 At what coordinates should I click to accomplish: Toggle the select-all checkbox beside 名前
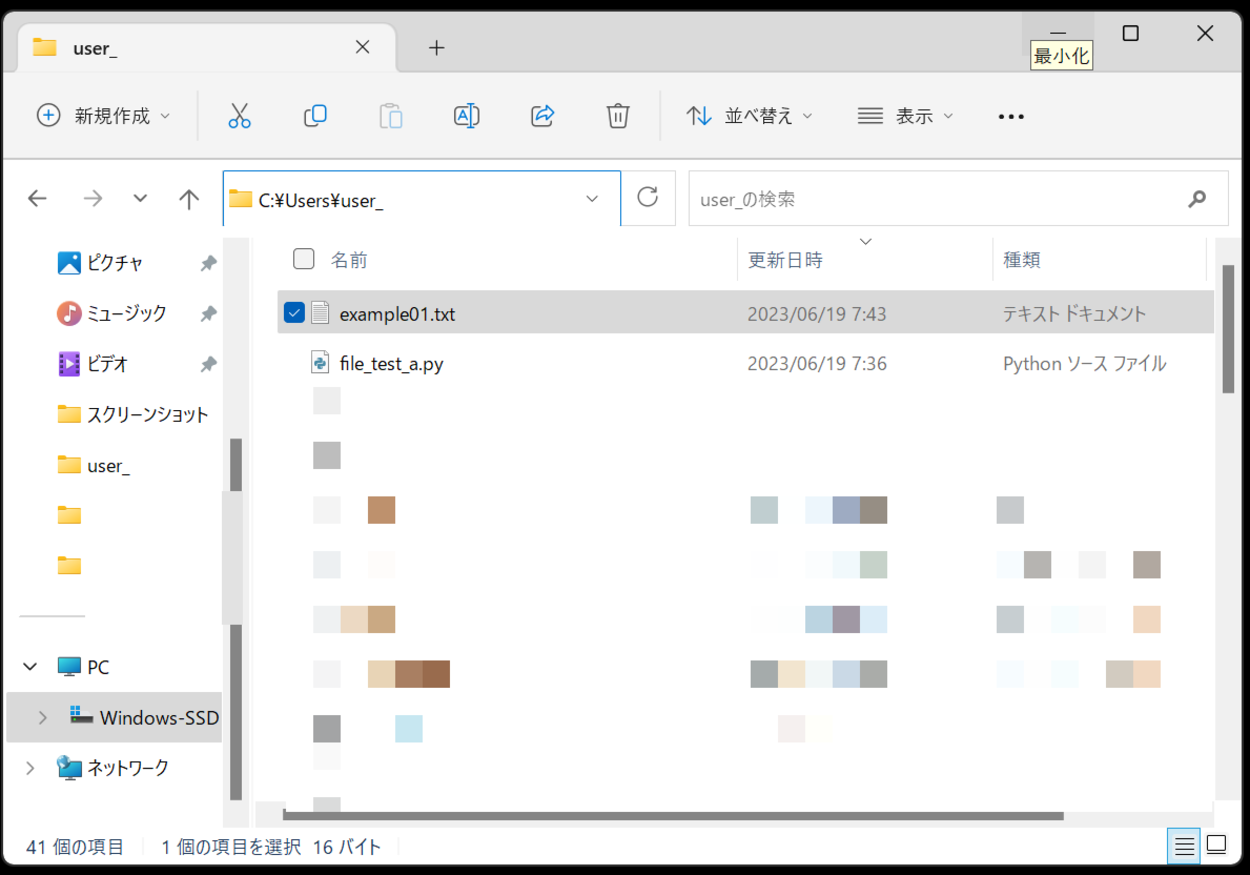tap(304, 259)
